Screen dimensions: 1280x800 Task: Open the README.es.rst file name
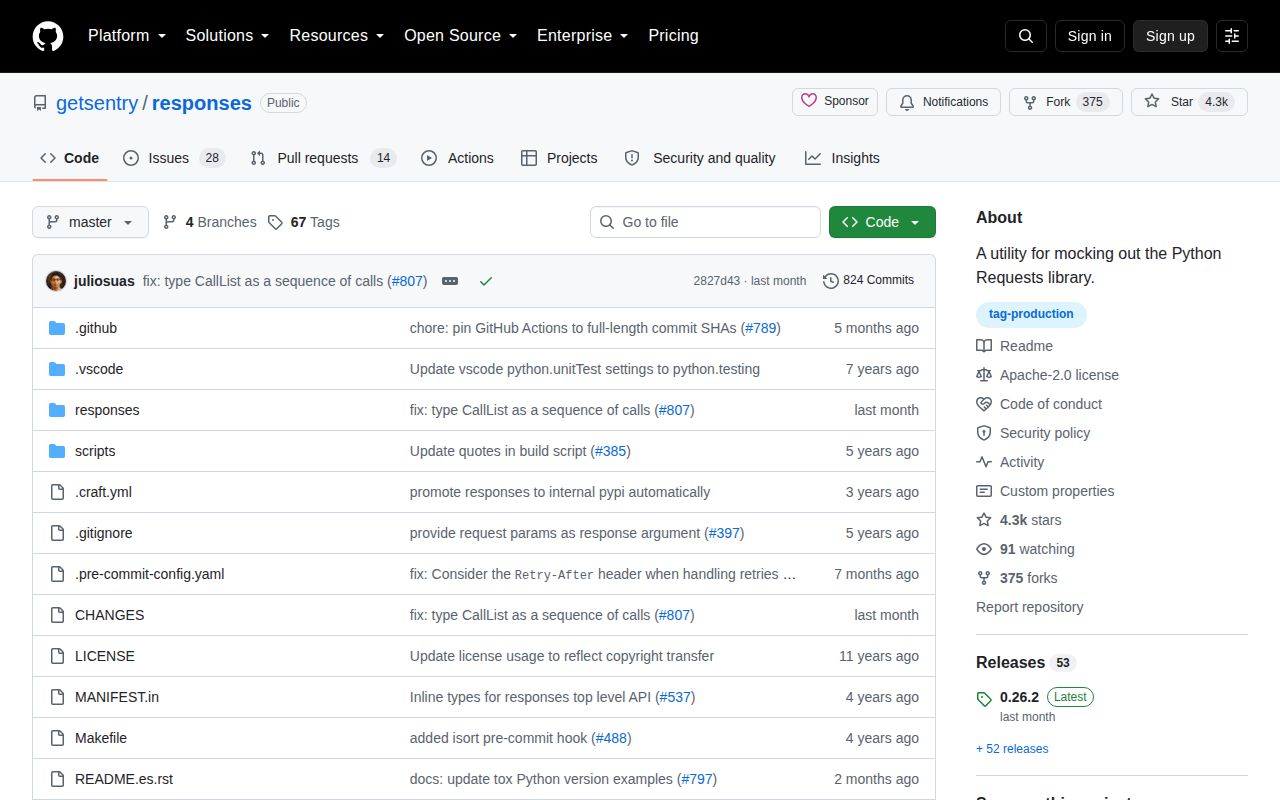[x=124, y=779]
